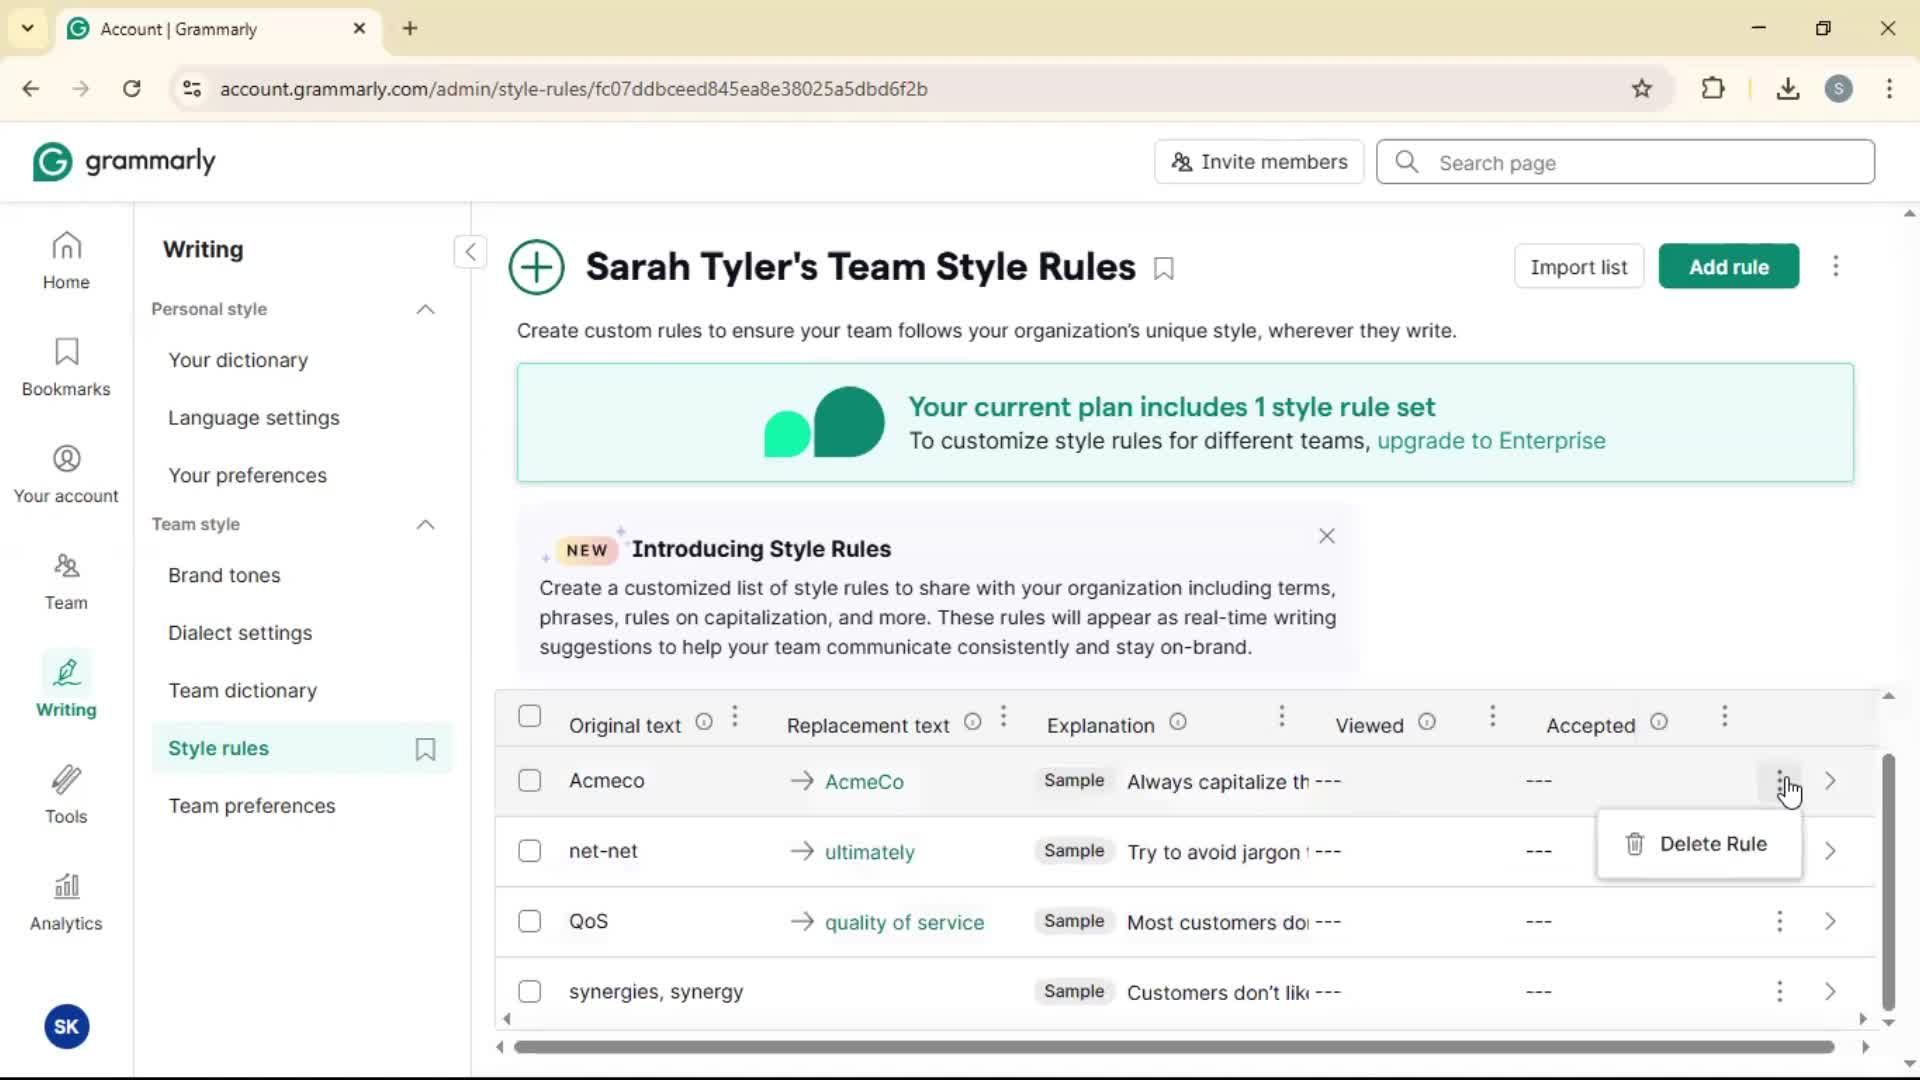
Task: Open Team dictionary in sidebar
Action: point(242,690)
